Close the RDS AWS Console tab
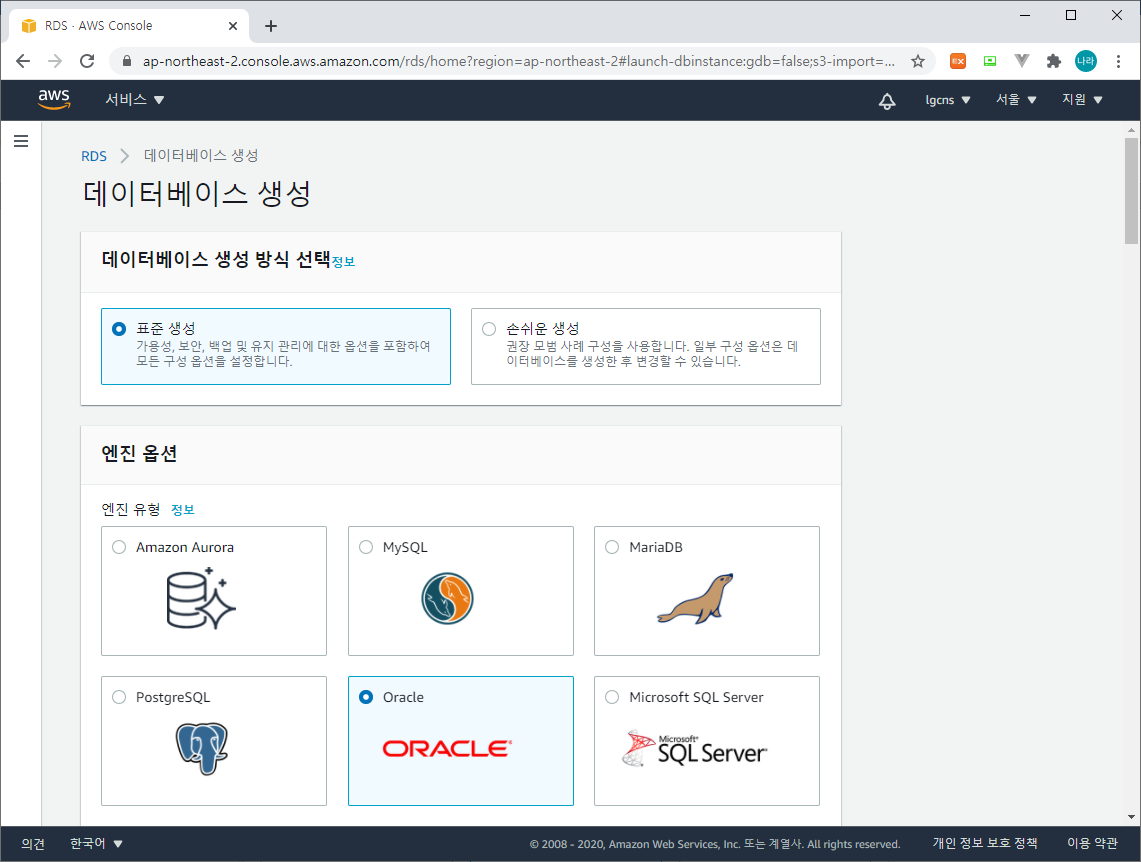Image resolution: width=1141 pixels, height=862 pixels. coord(233,26)
